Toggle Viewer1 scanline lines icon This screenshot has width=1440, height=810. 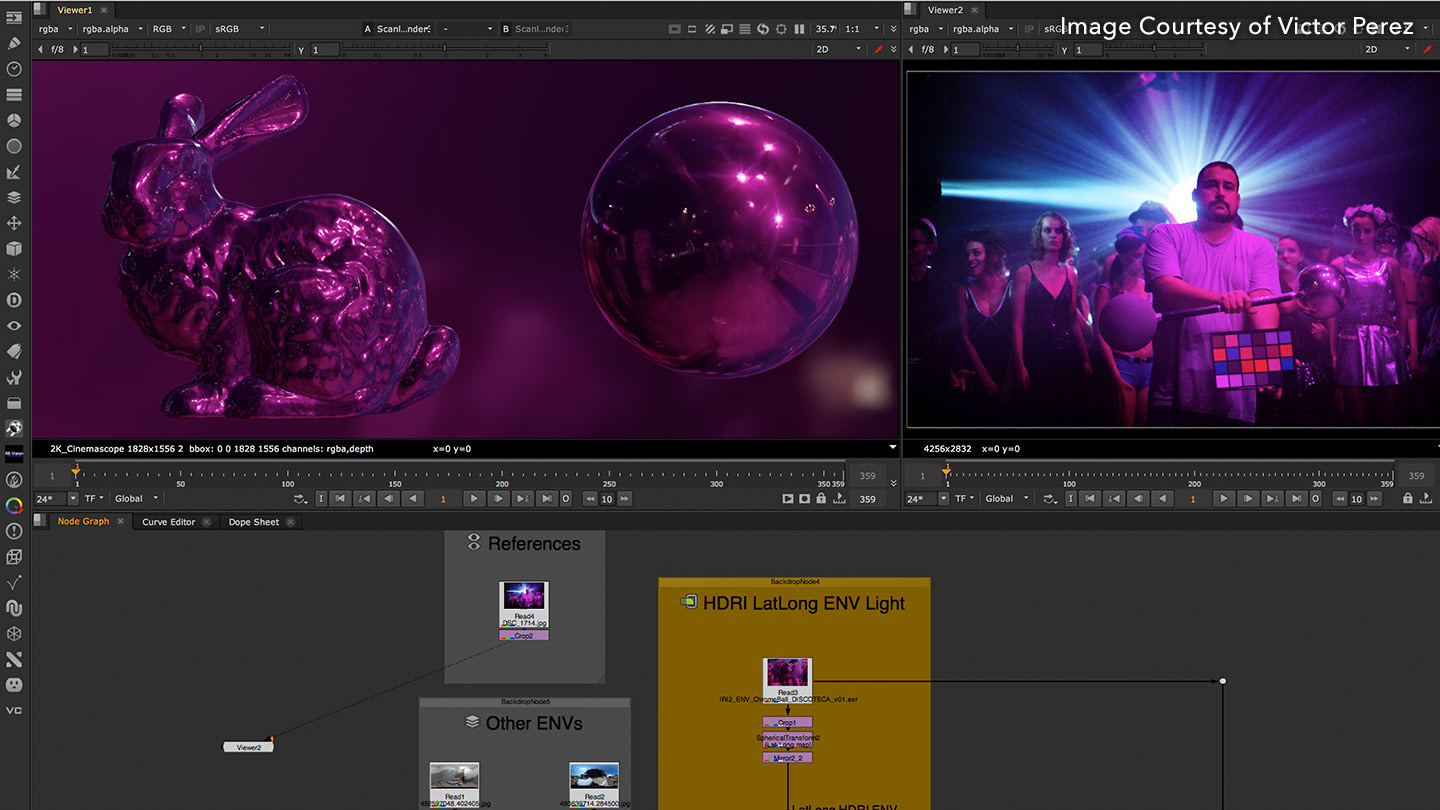point(745,29)
